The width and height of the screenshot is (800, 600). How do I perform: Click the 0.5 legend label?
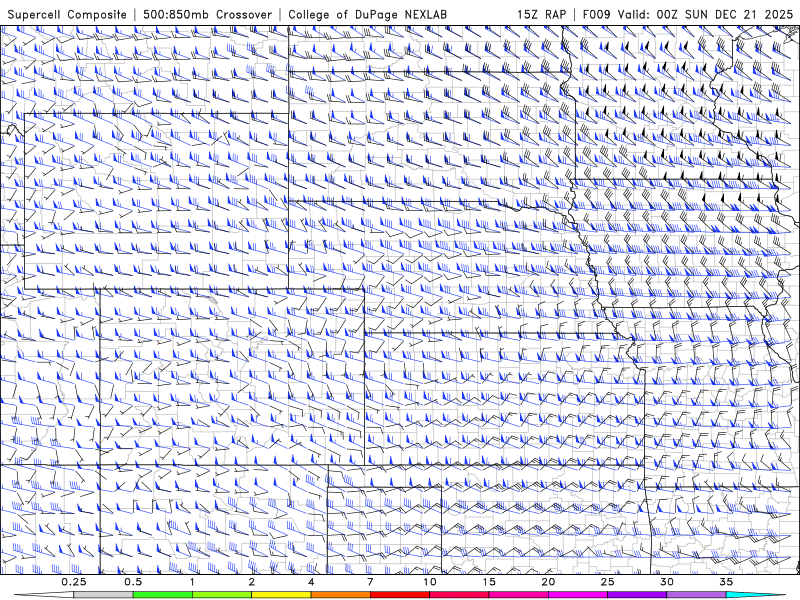pos(133,582)
